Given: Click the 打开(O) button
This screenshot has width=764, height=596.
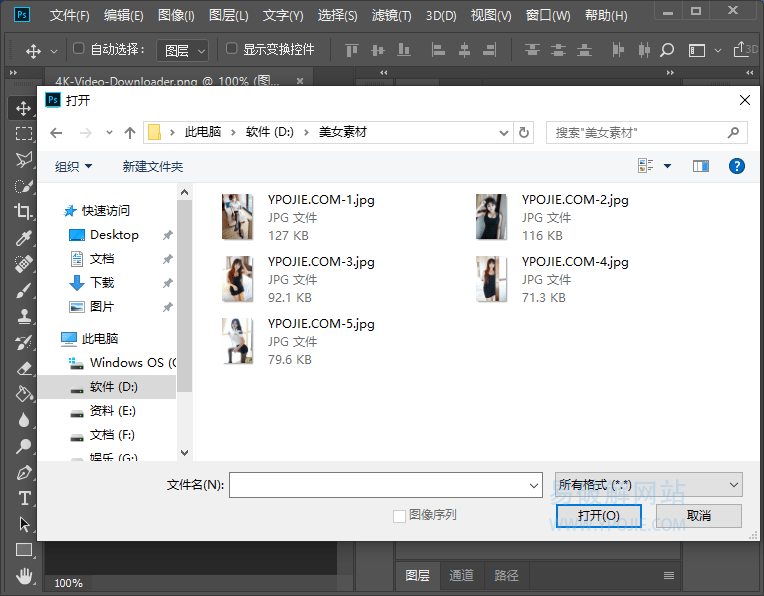Looking at the screenshot, I should [x=599, y=516].
